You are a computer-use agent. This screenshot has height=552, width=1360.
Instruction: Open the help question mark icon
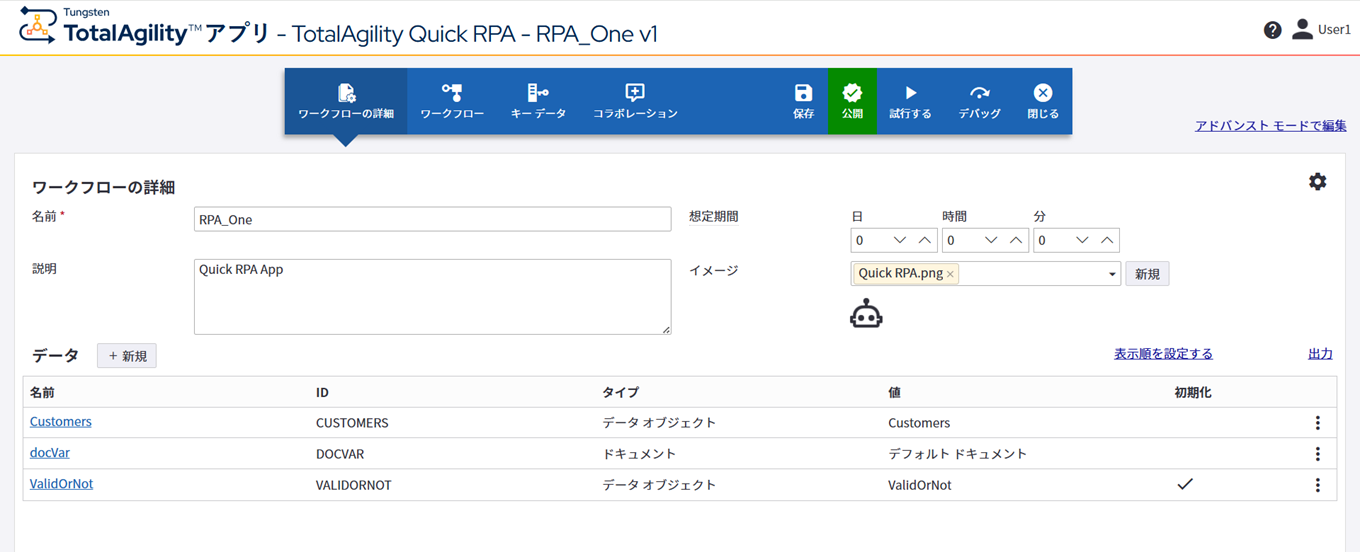point(1272,30)
